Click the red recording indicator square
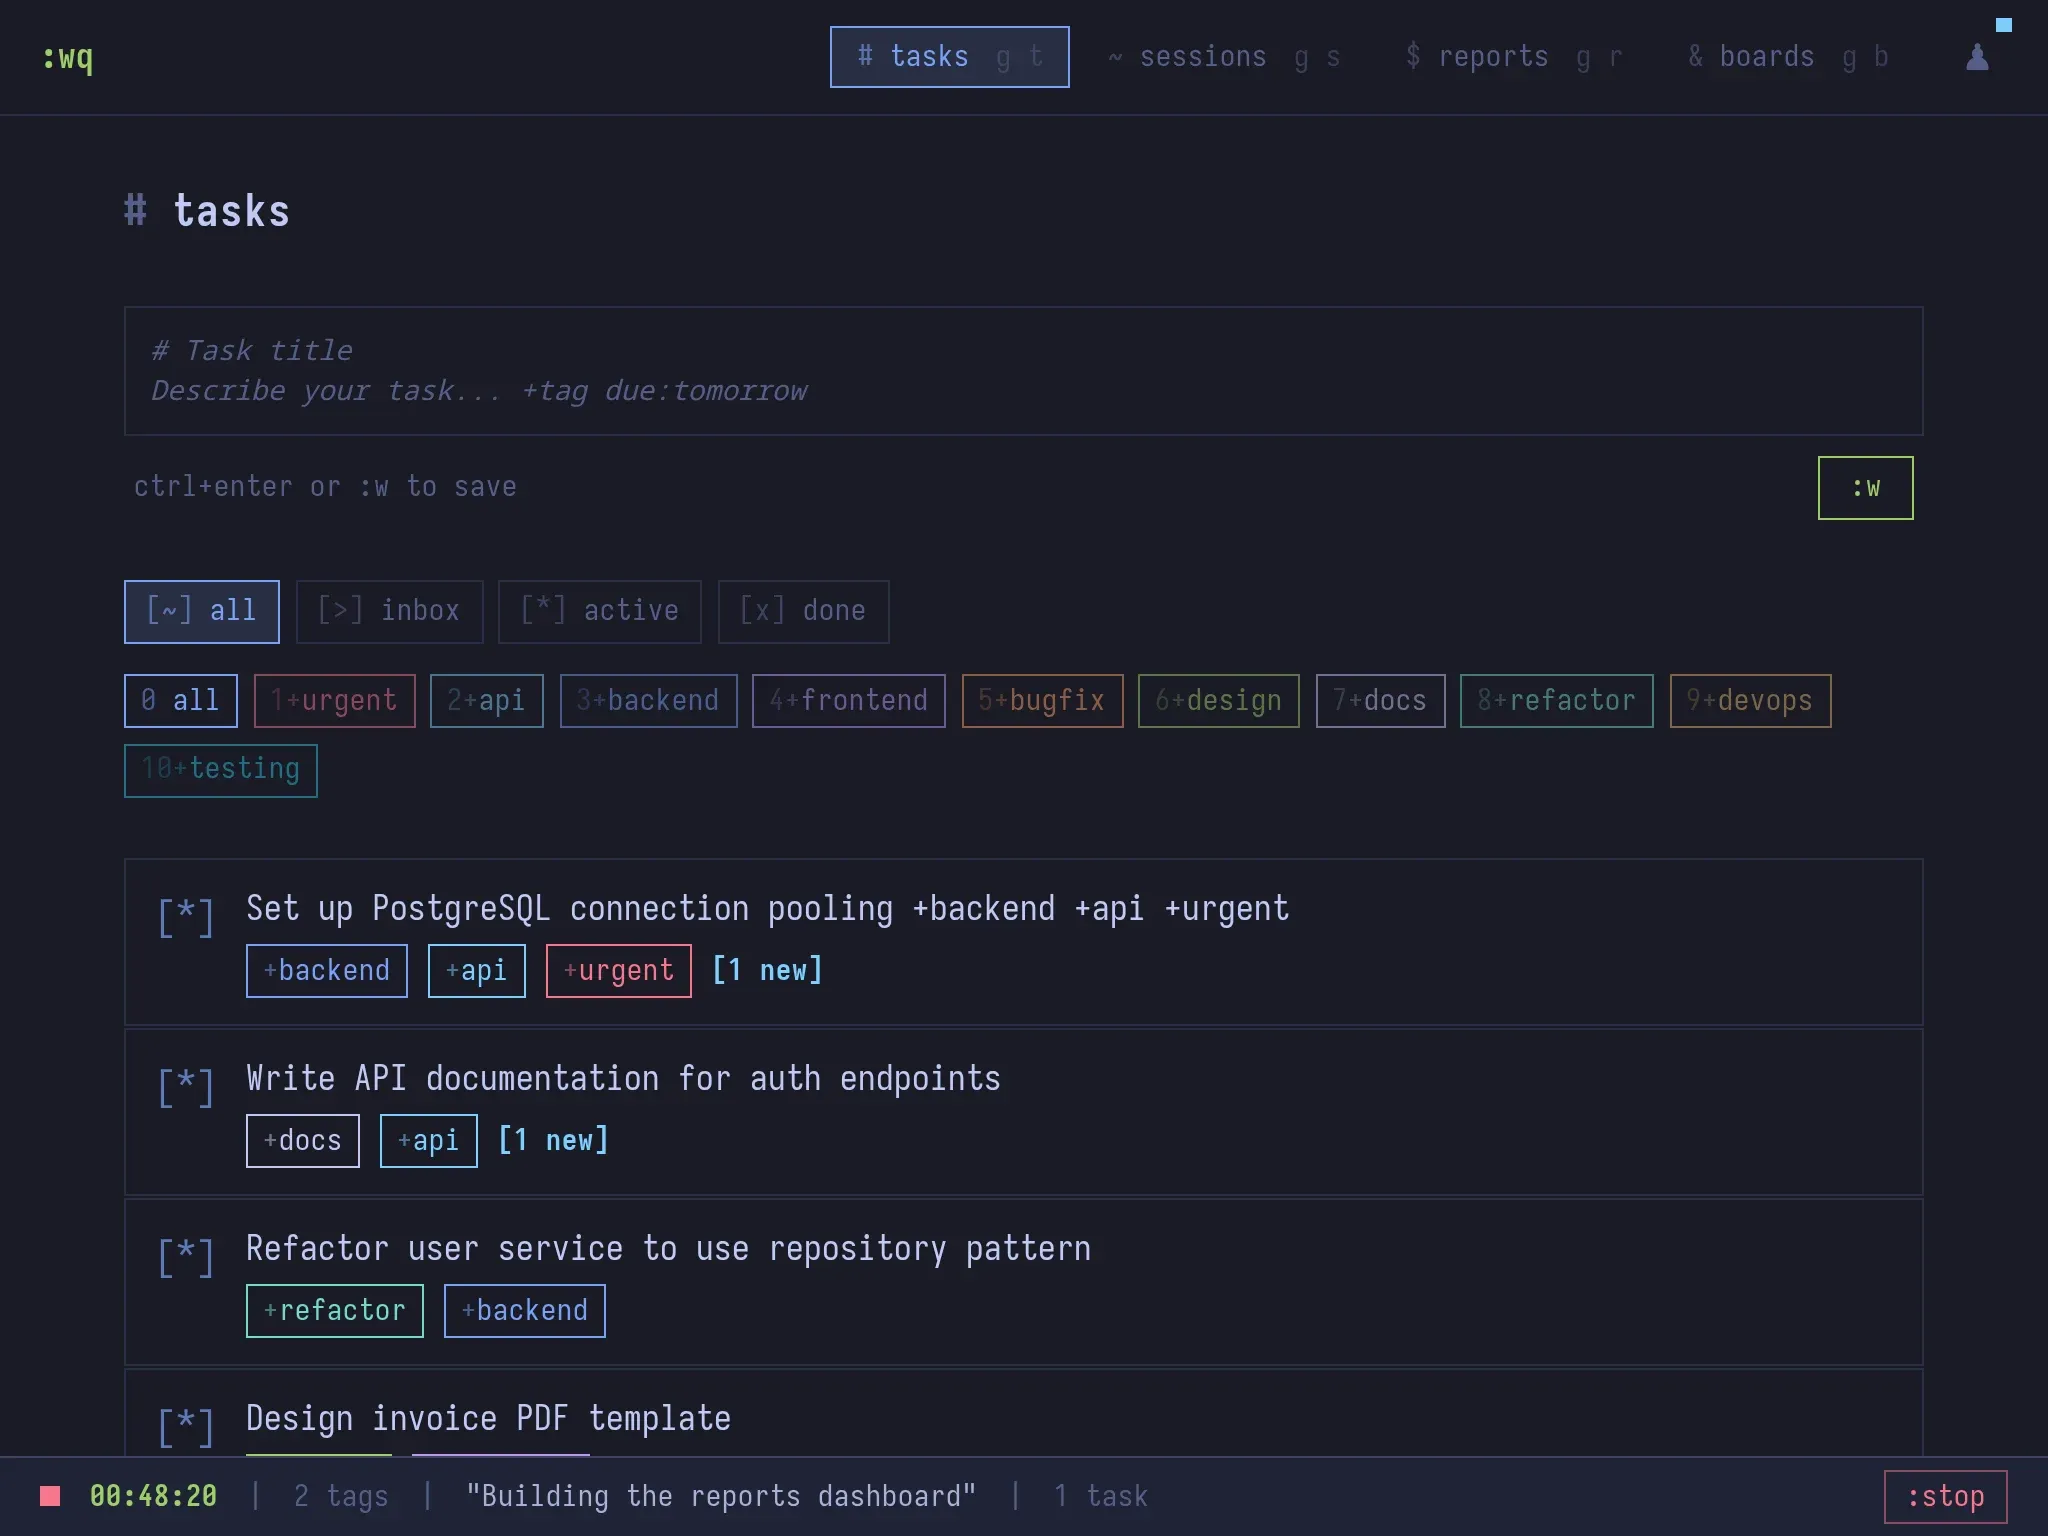This screenshot has height=1536, width=2048. click(x=50, y=1496)
